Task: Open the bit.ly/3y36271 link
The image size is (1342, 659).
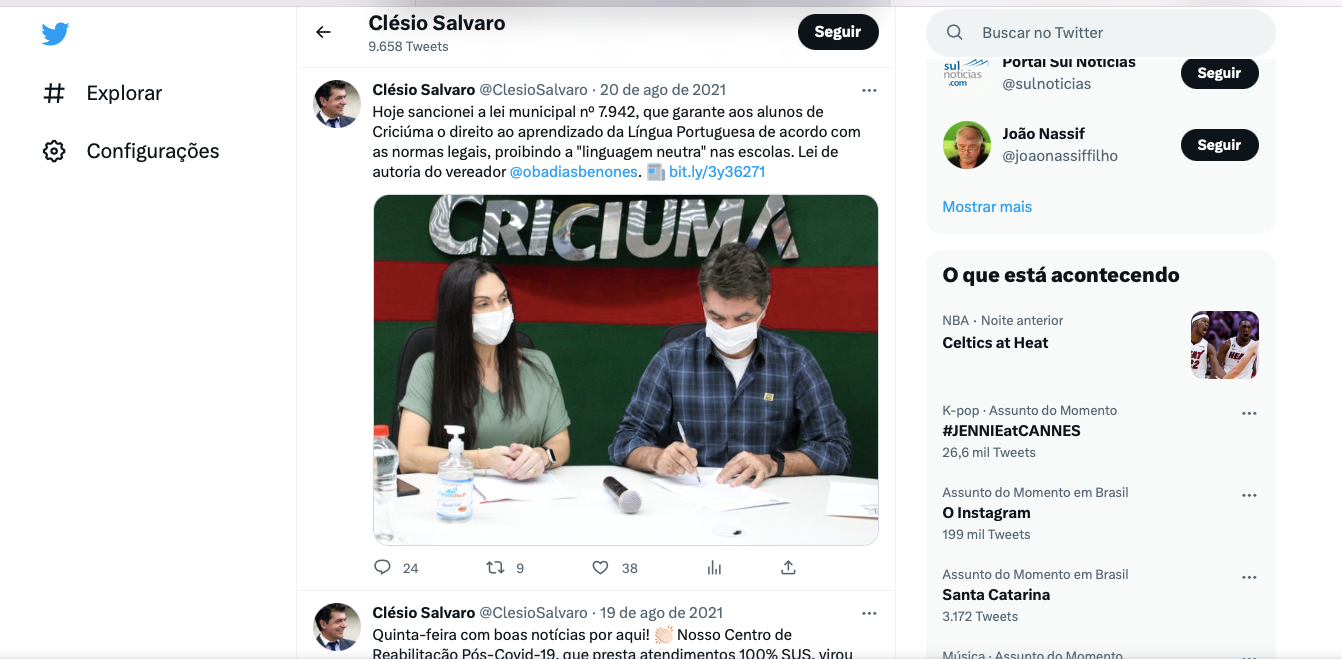Action: click(x=717, y=172)
